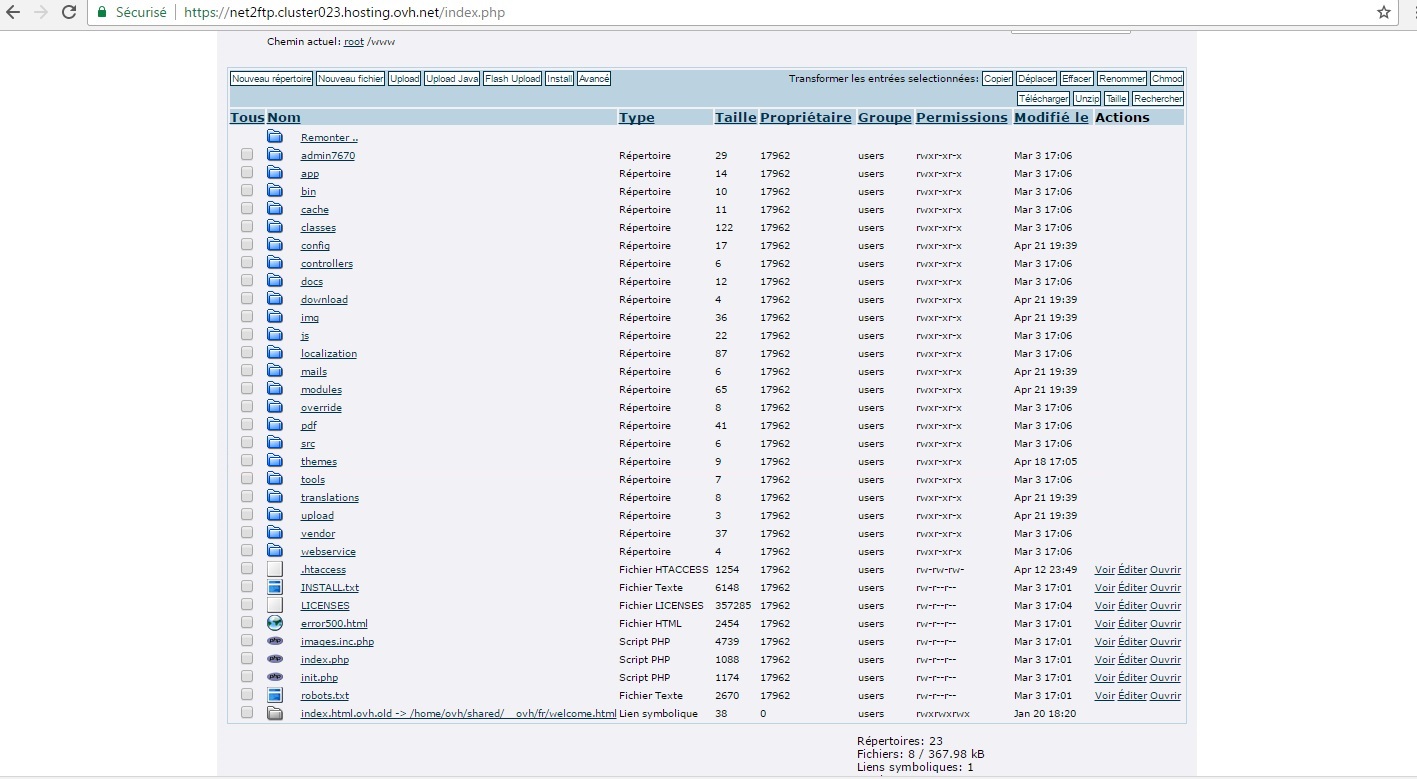This screenshot has height=779, width=1417.
Task: Select the checkbox next to .htaccess
Action: coord(247,569)
